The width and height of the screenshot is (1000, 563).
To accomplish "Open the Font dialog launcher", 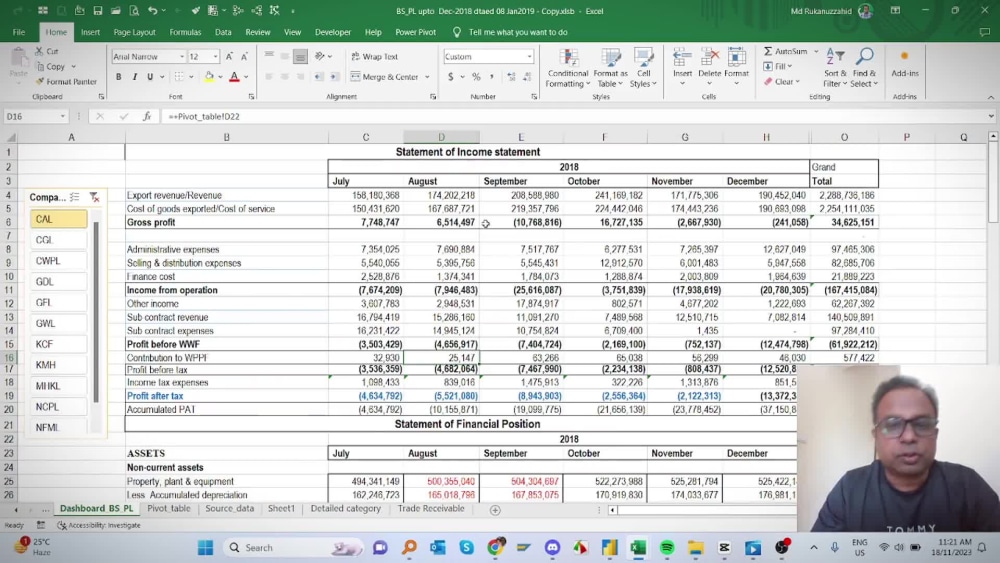I will [251, 97].
